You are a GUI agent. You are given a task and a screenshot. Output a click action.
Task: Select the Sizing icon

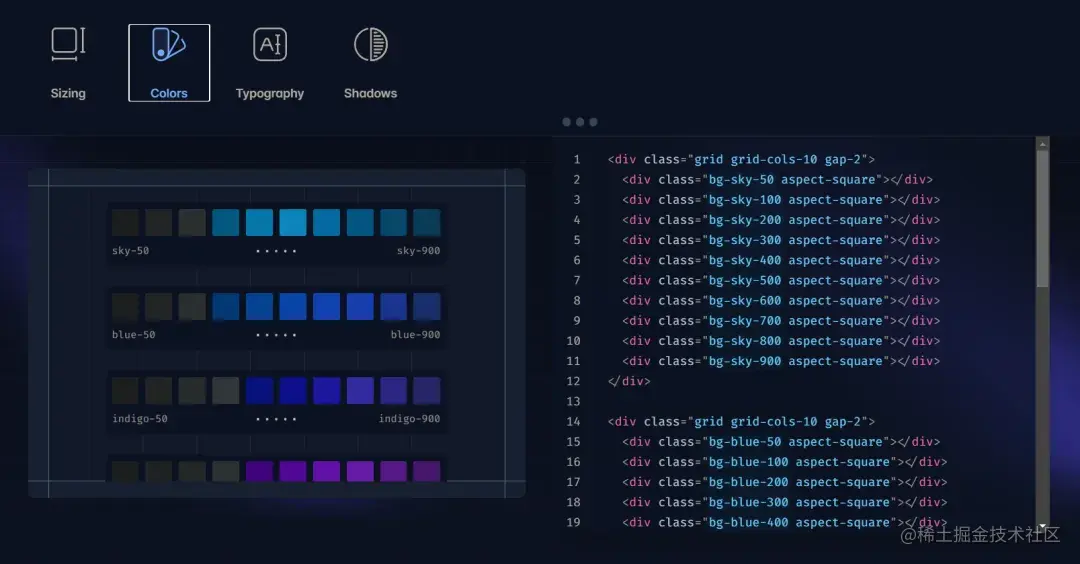(68, 45)
